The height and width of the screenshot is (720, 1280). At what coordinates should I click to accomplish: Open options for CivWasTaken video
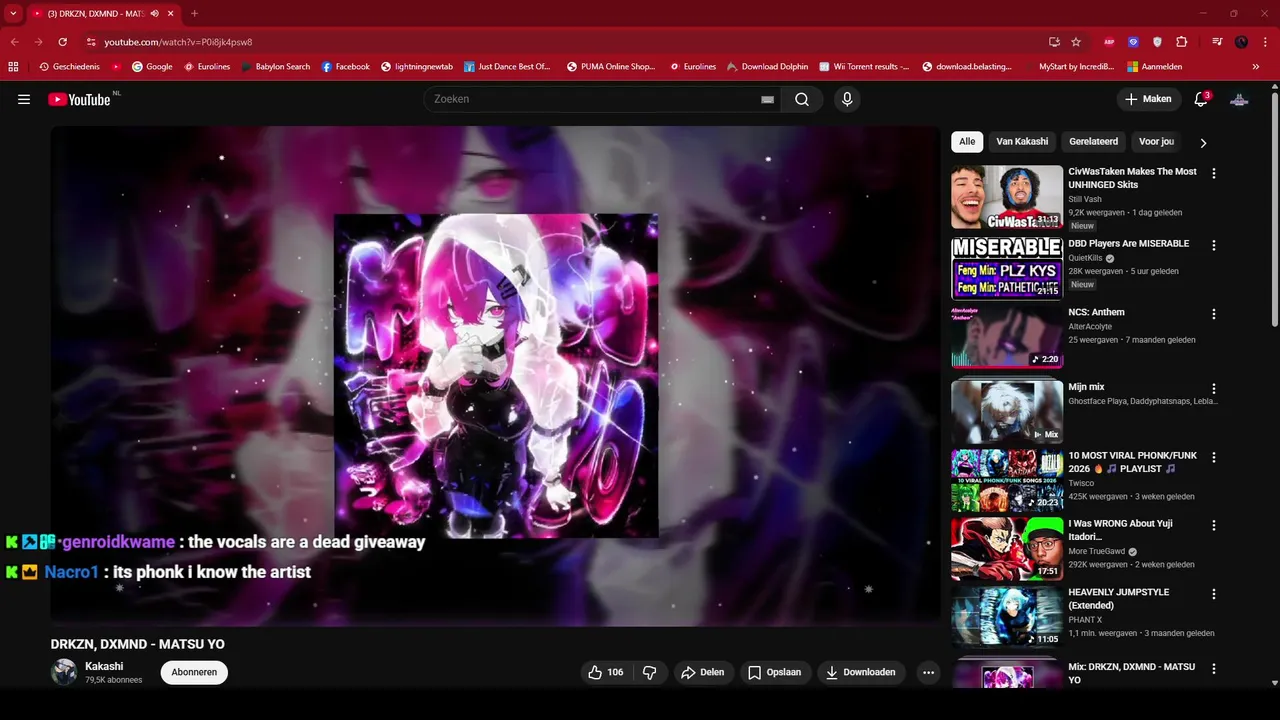tap(1214, 173)
